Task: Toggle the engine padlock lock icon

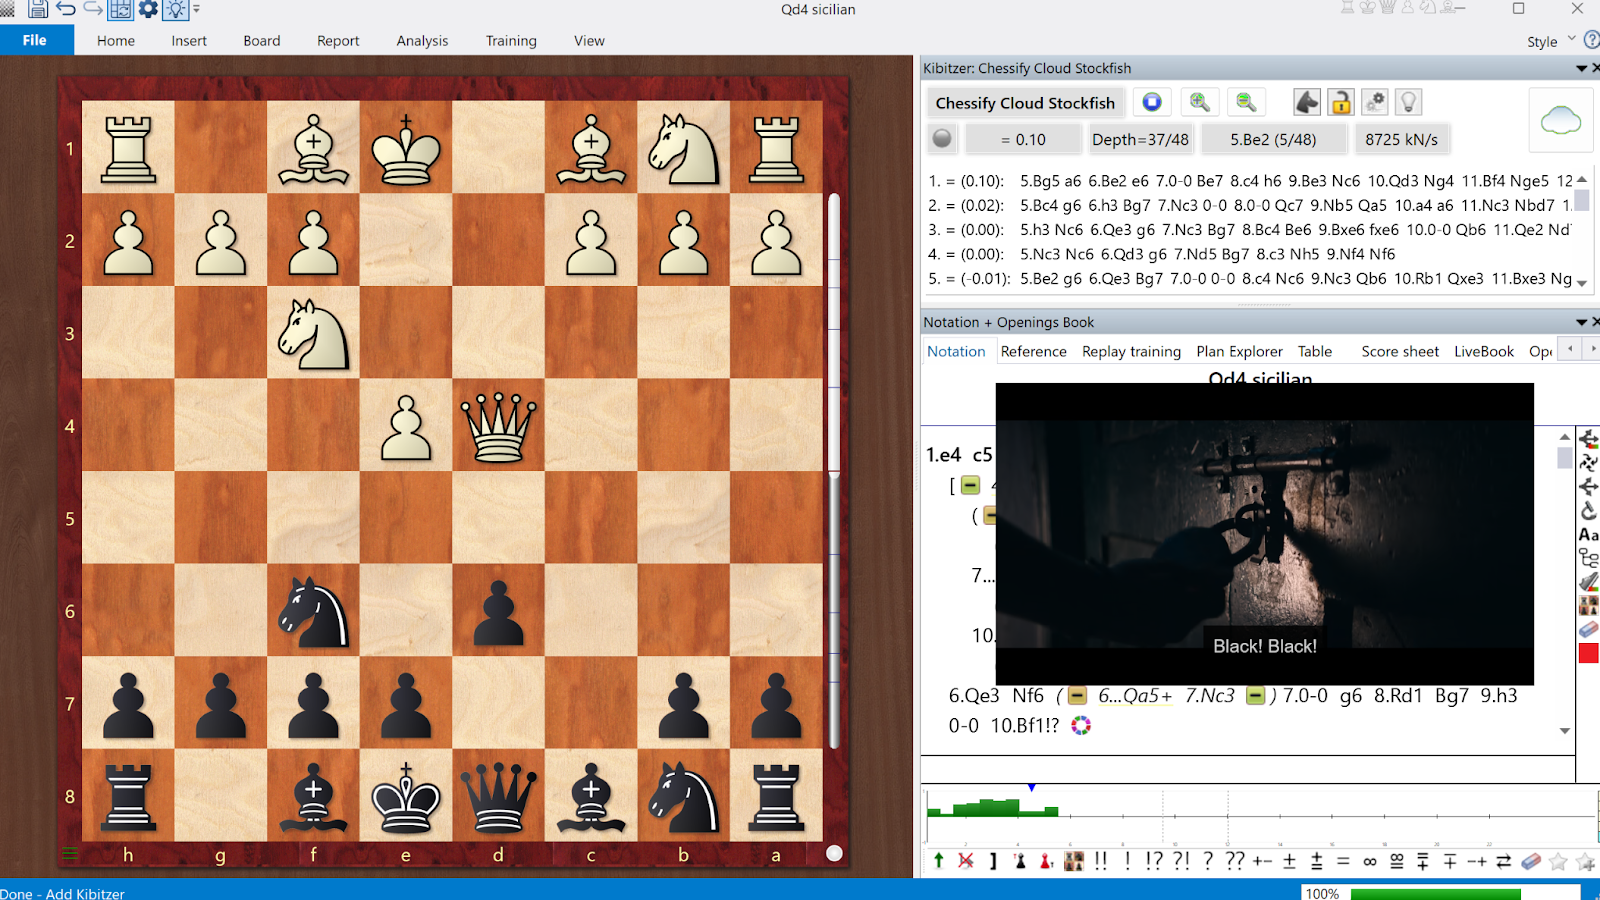Action: [x=1341, y=102]
